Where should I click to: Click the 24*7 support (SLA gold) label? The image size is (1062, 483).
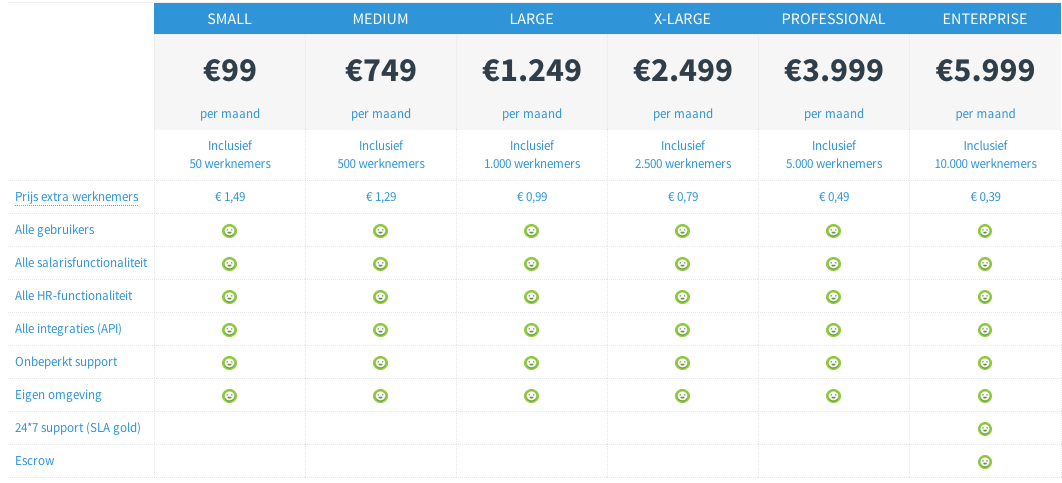click(x=78, y=428)
